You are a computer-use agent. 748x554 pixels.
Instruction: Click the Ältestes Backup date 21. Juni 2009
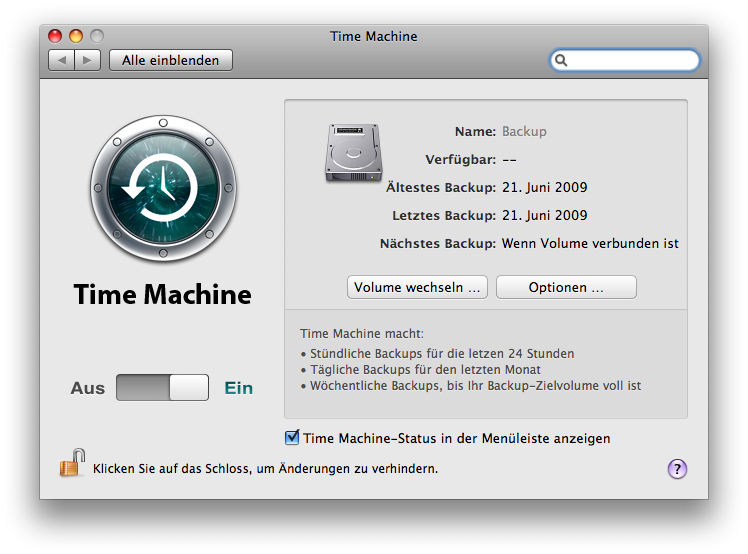point(545,187)
